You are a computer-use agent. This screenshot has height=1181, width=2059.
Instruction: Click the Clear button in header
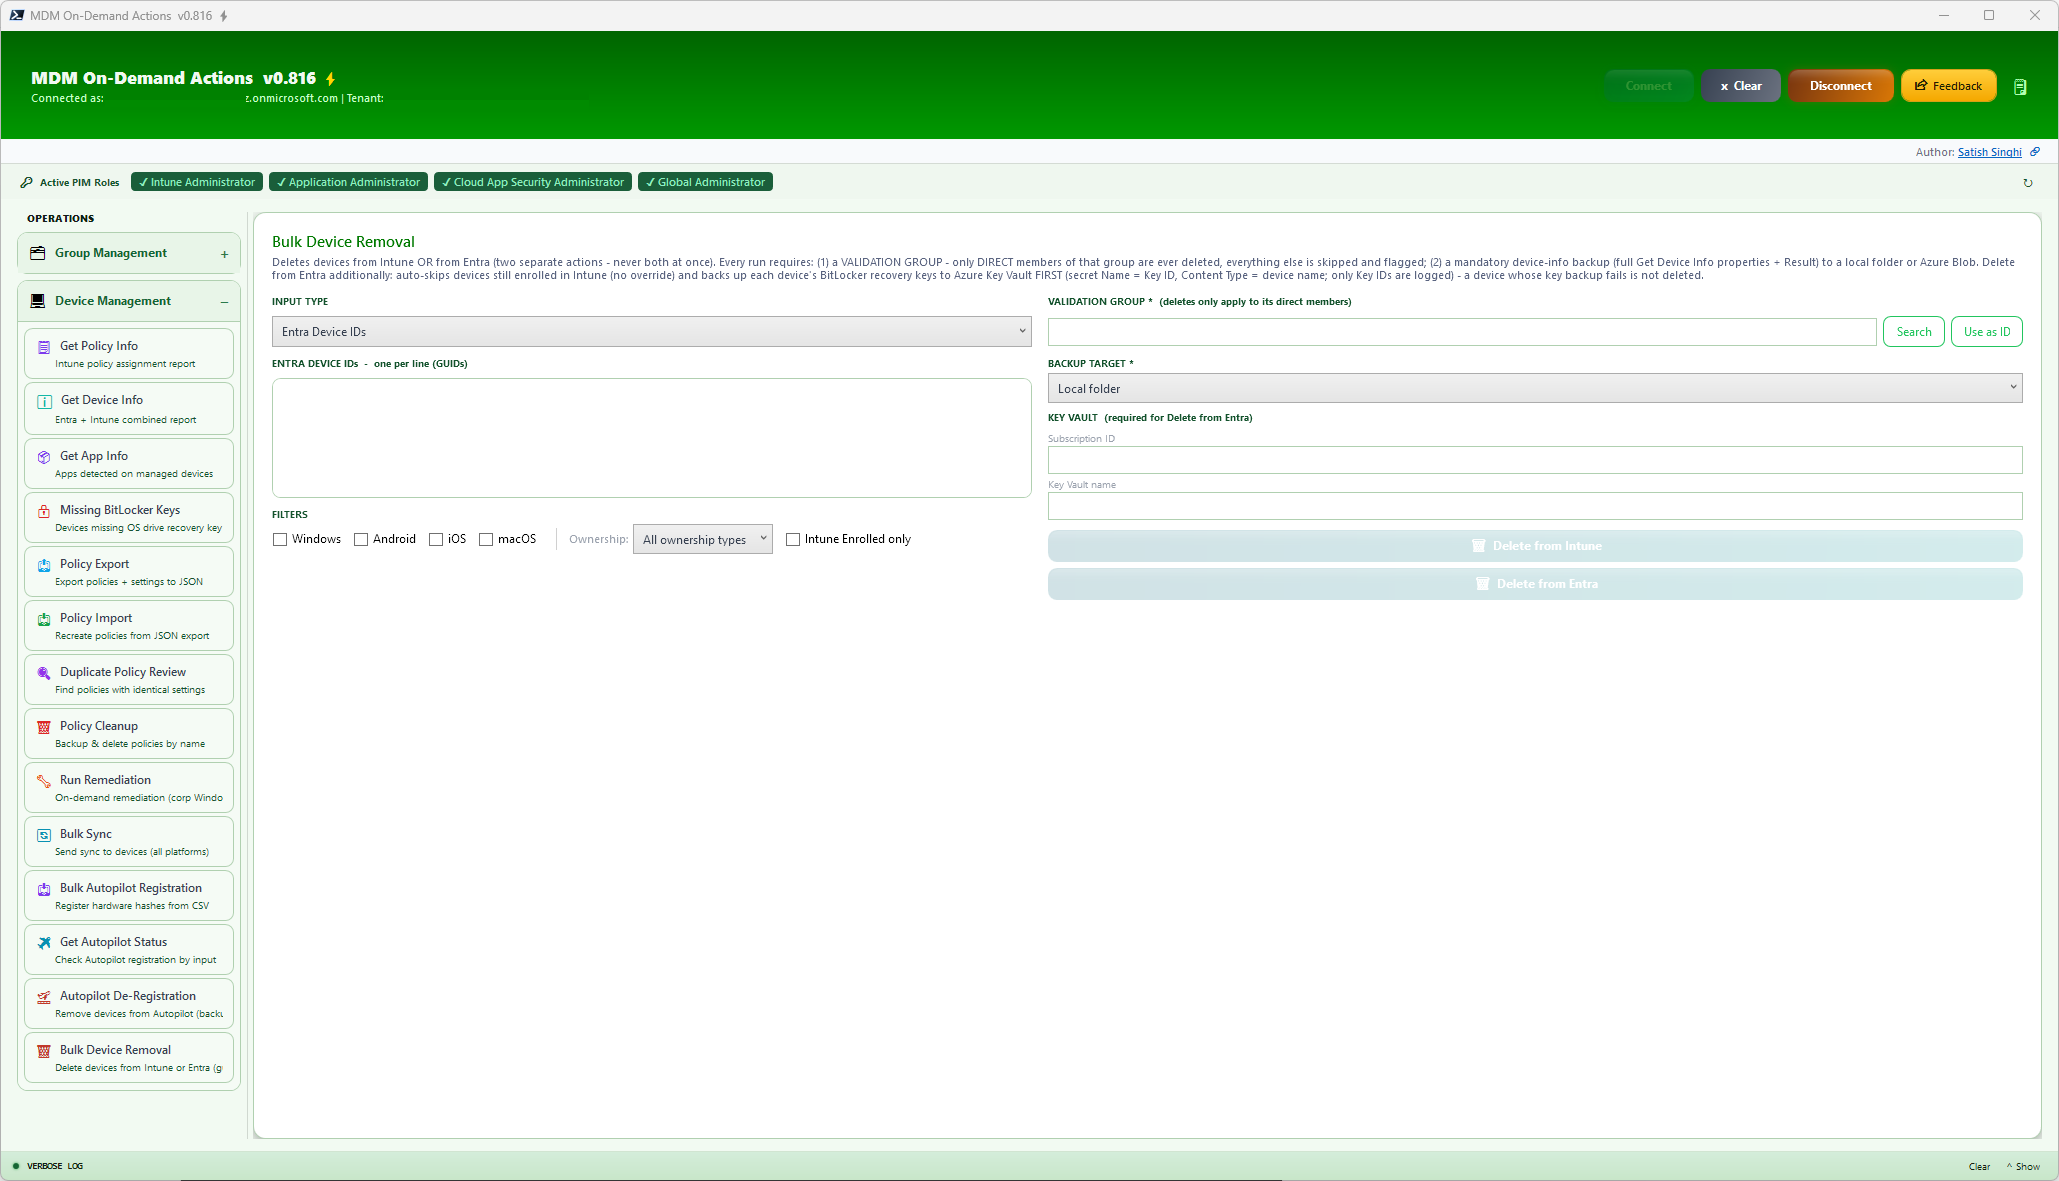1741,86
